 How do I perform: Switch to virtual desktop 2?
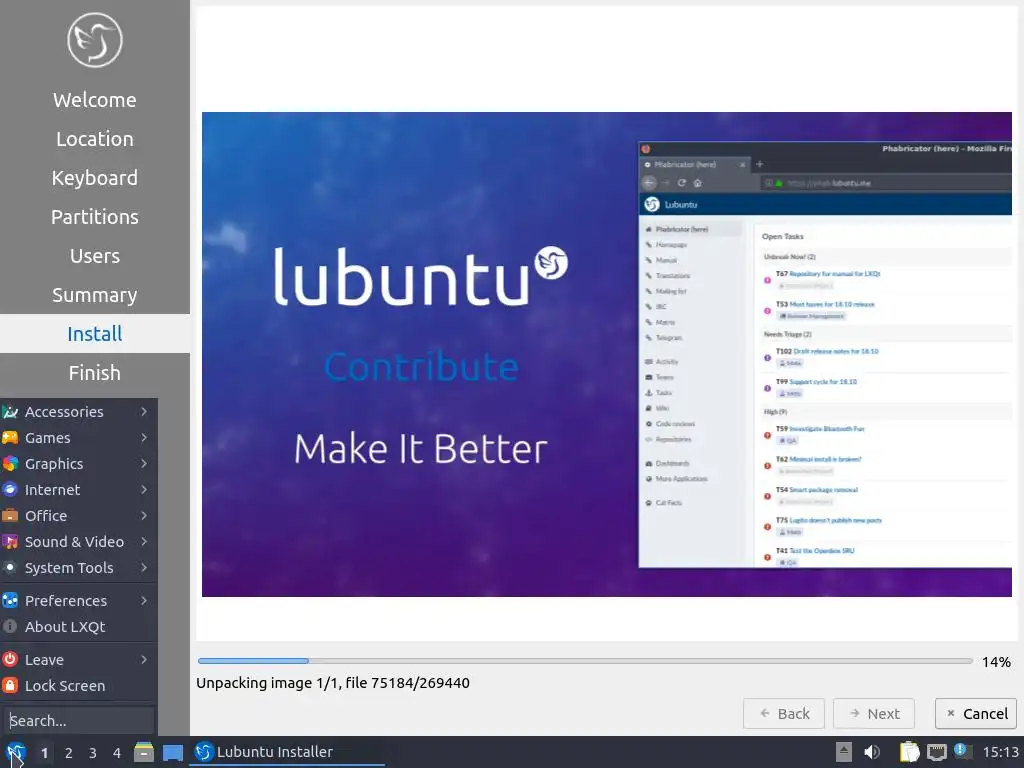pyautogui.click(x=69, y=753)
